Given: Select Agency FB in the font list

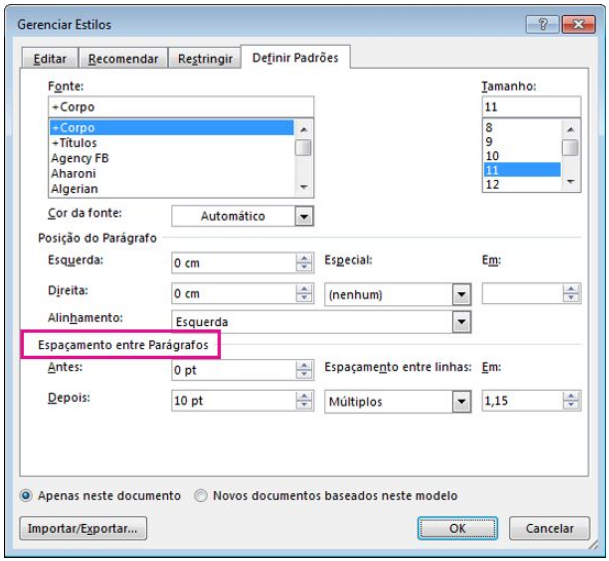Looking at the screenshot, I should click(x=80, y=158).
